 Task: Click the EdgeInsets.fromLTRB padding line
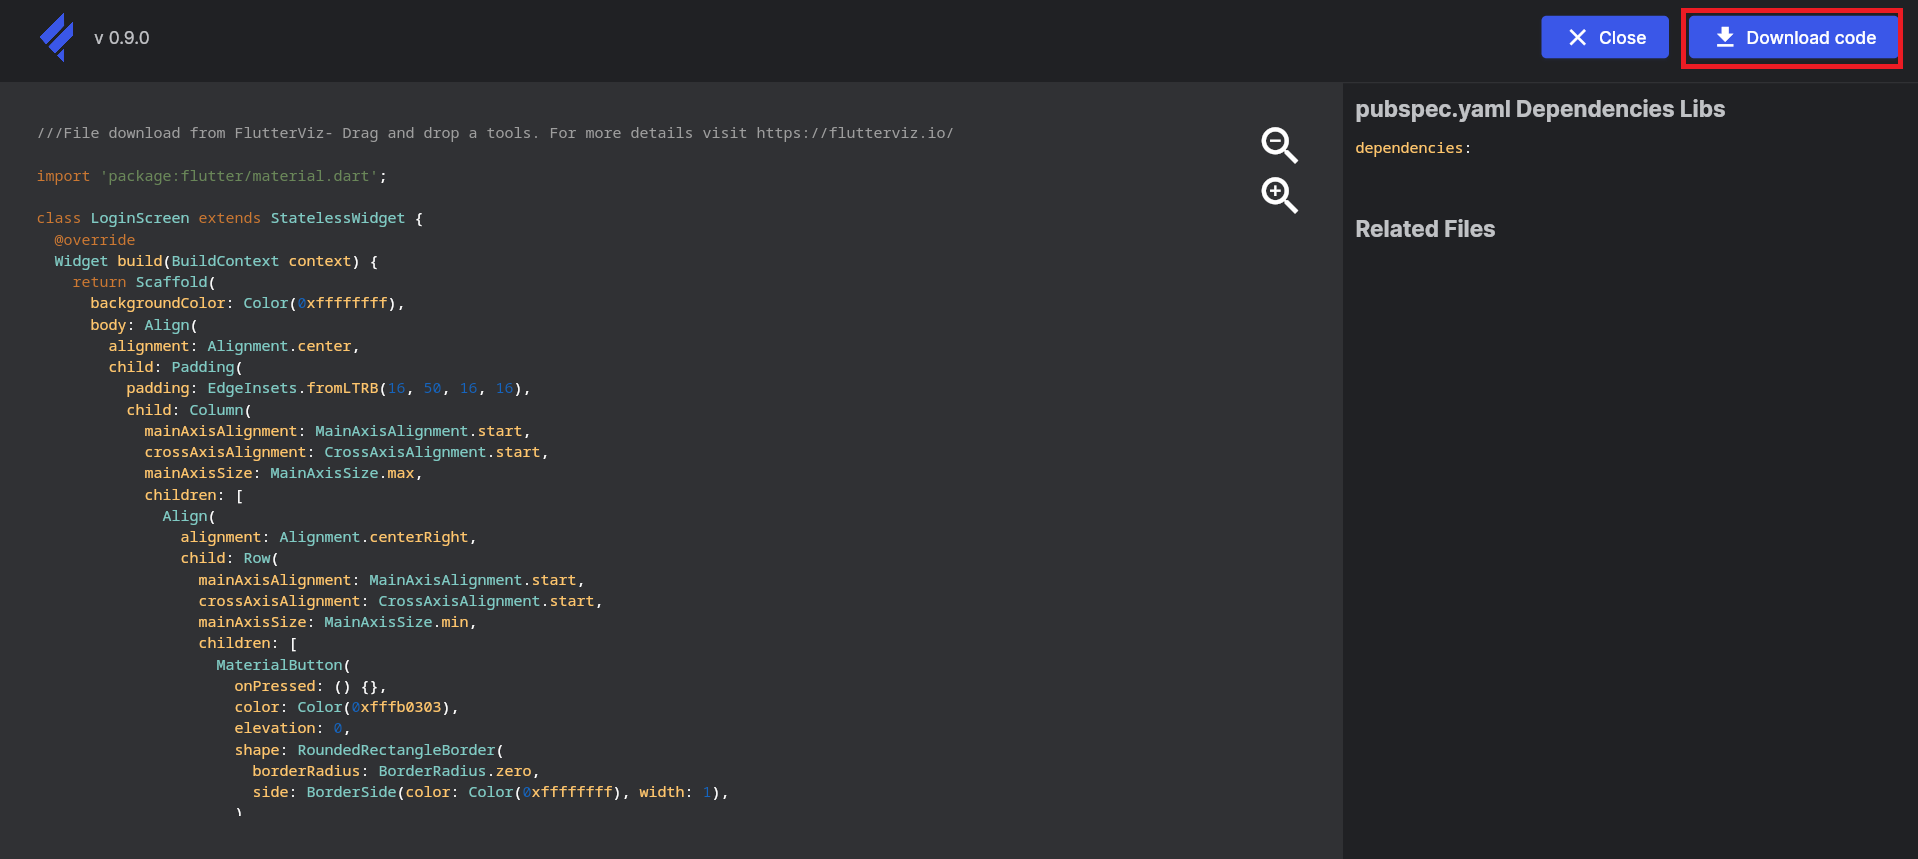point(327,388)
